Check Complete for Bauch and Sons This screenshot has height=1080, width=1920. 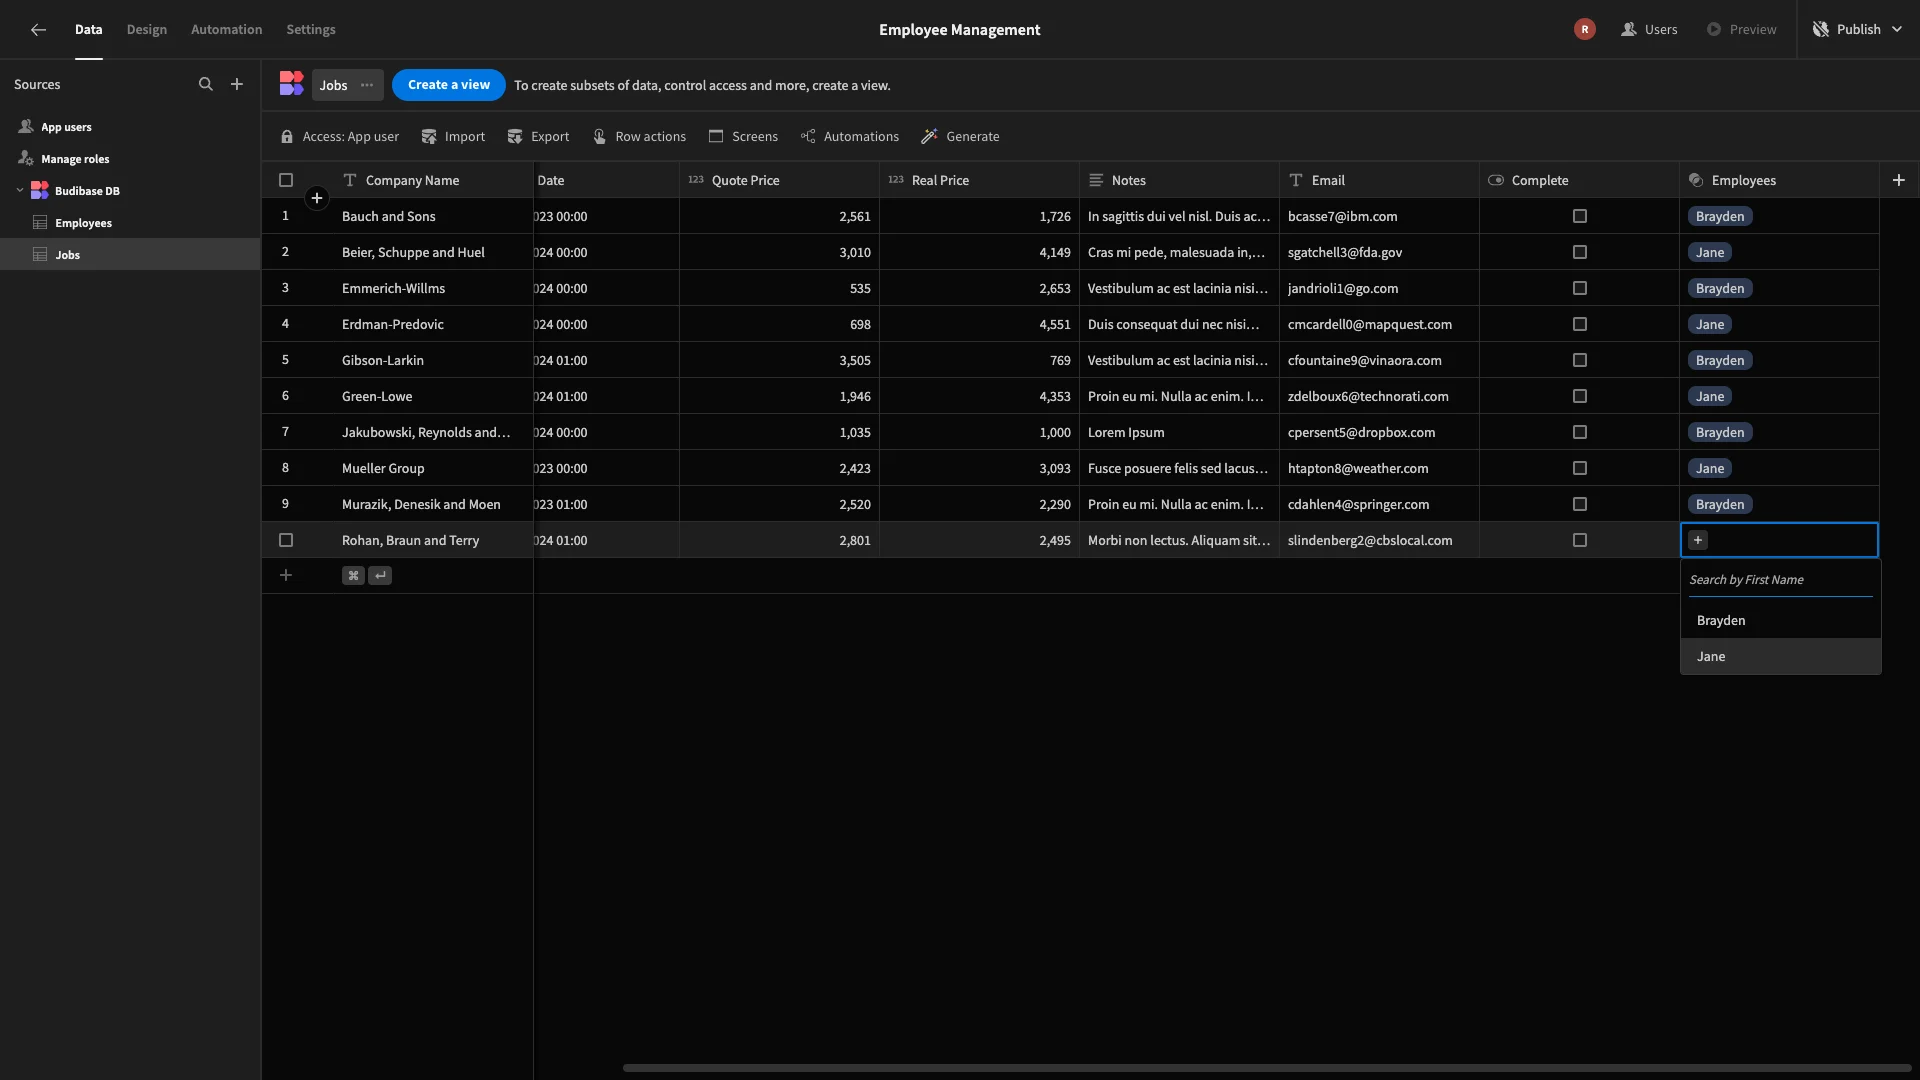[x=1580, y=216]
